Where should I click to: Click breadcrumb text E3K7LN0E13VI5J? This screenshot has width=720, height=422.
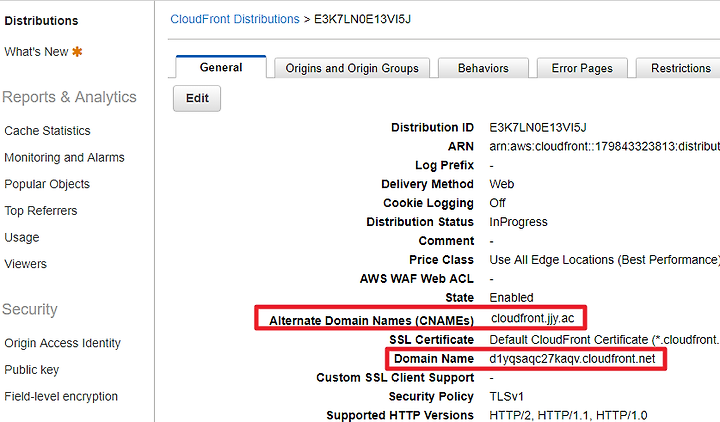coord(362,19)
